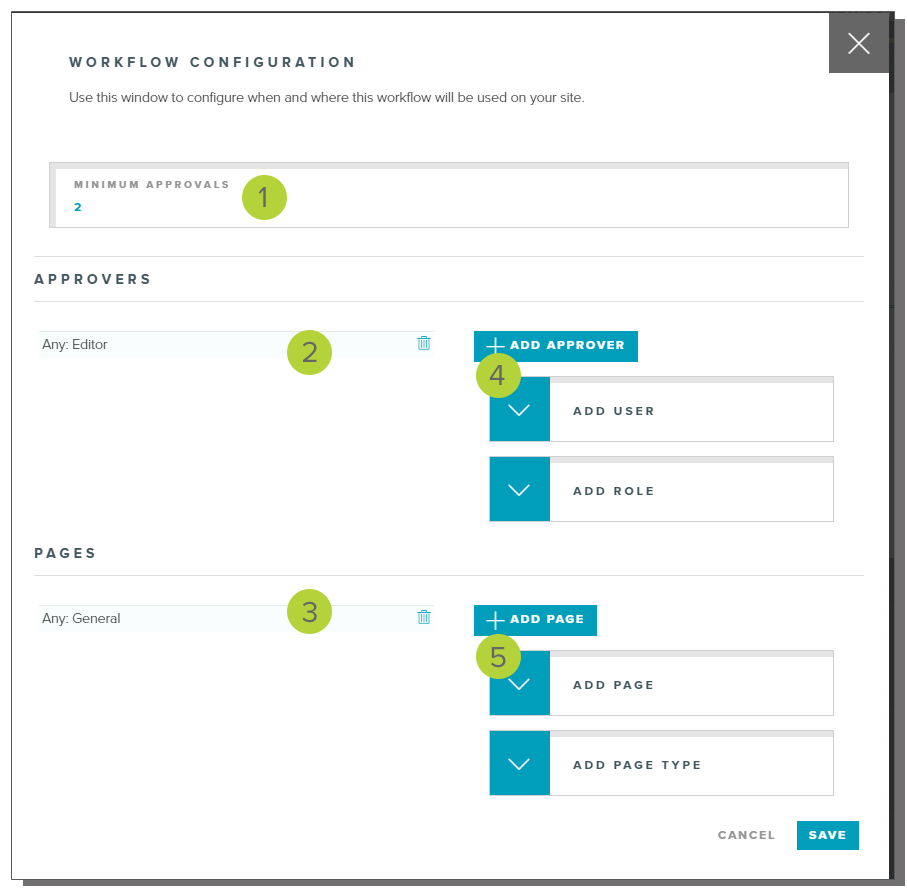907x892 pixels.
Task: Close the Workflow Configuration window
Action: (x=858, y=43)
